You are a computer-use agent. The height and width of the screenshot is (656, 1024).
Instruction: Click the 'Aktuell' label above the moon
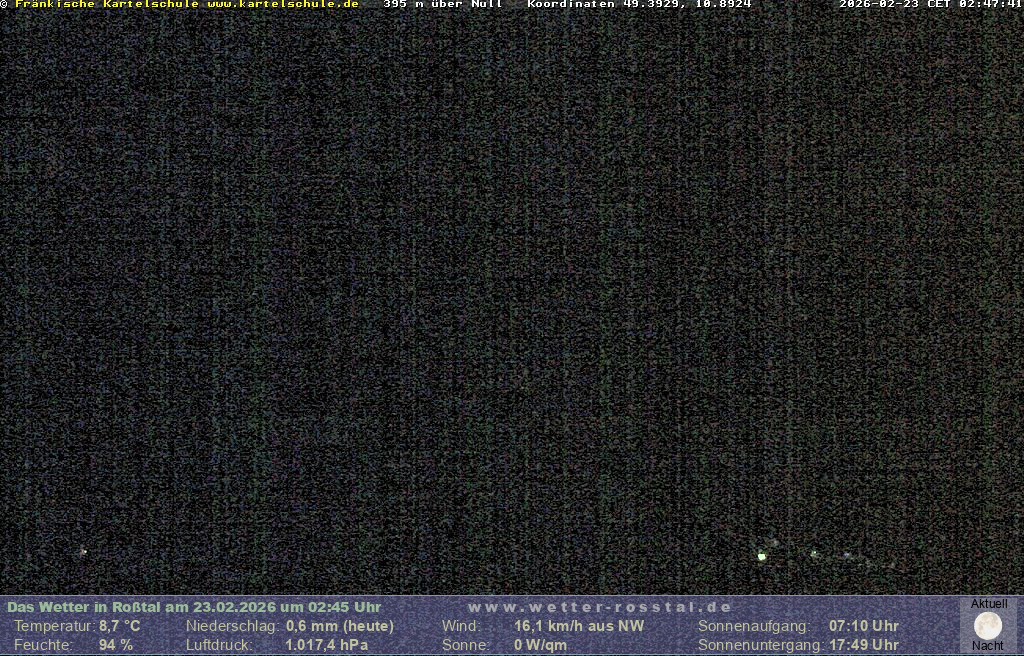(x=989, y=604)
